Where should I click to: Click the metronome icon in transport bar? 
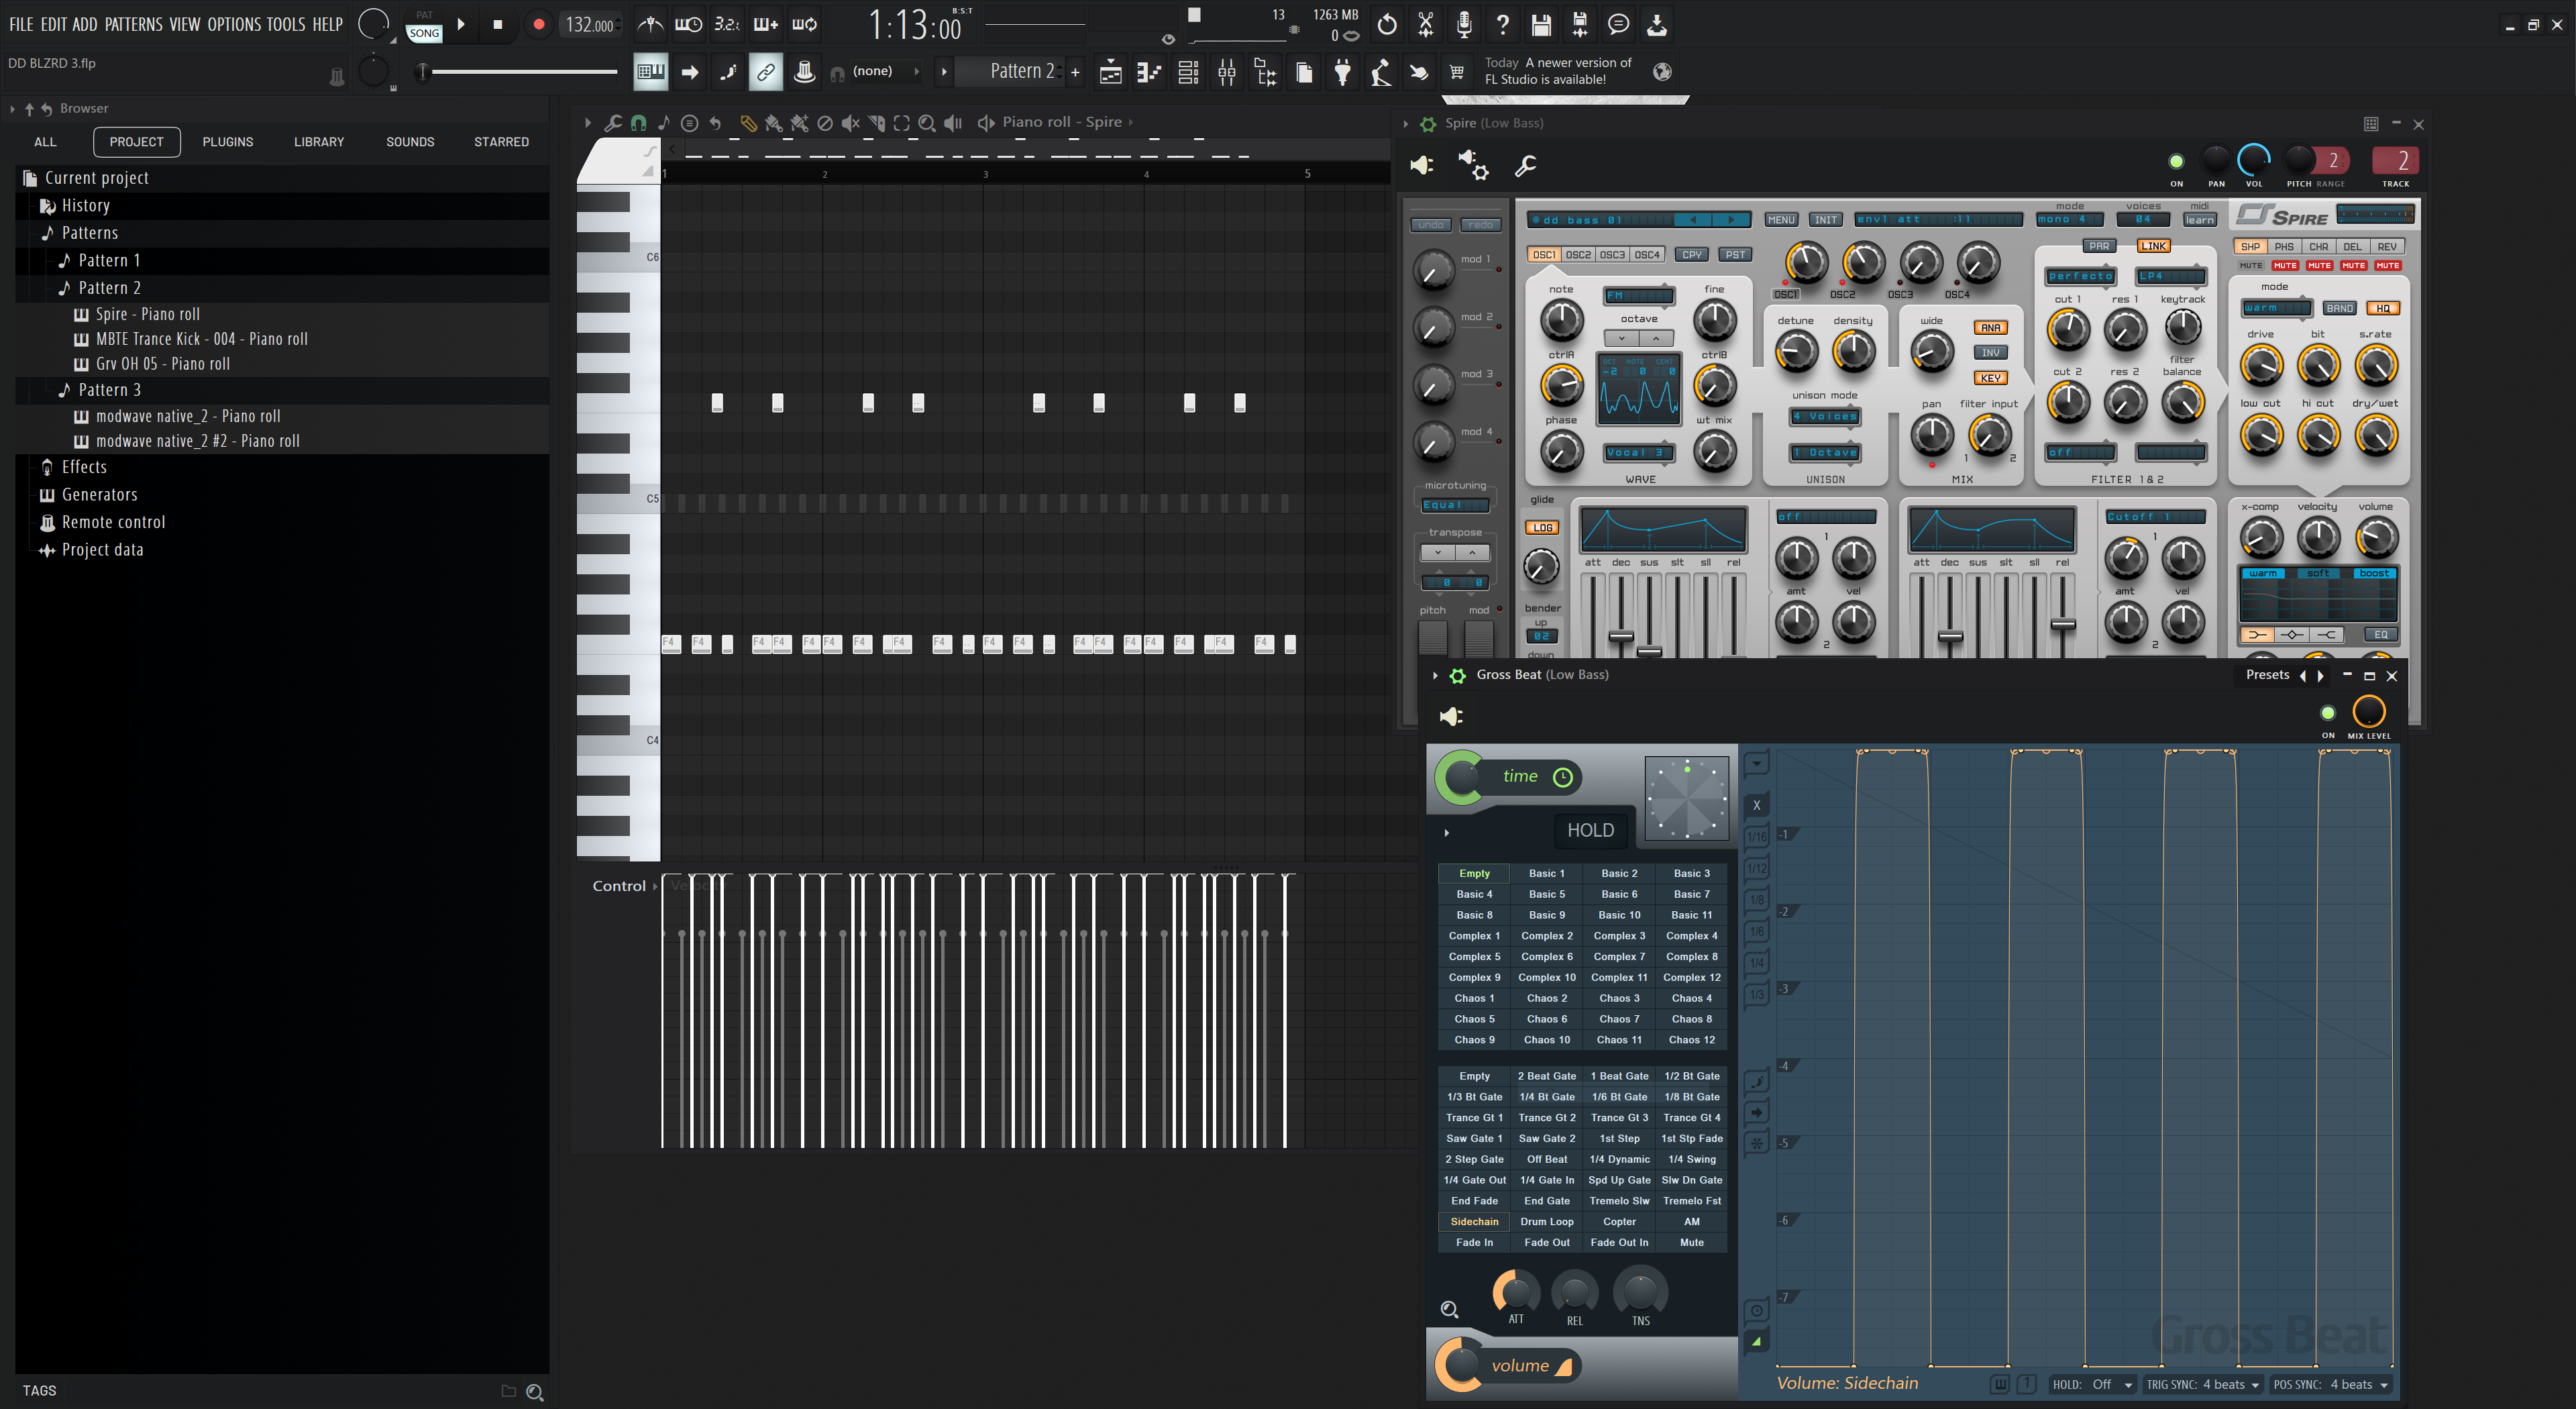(x=650, y=24)
